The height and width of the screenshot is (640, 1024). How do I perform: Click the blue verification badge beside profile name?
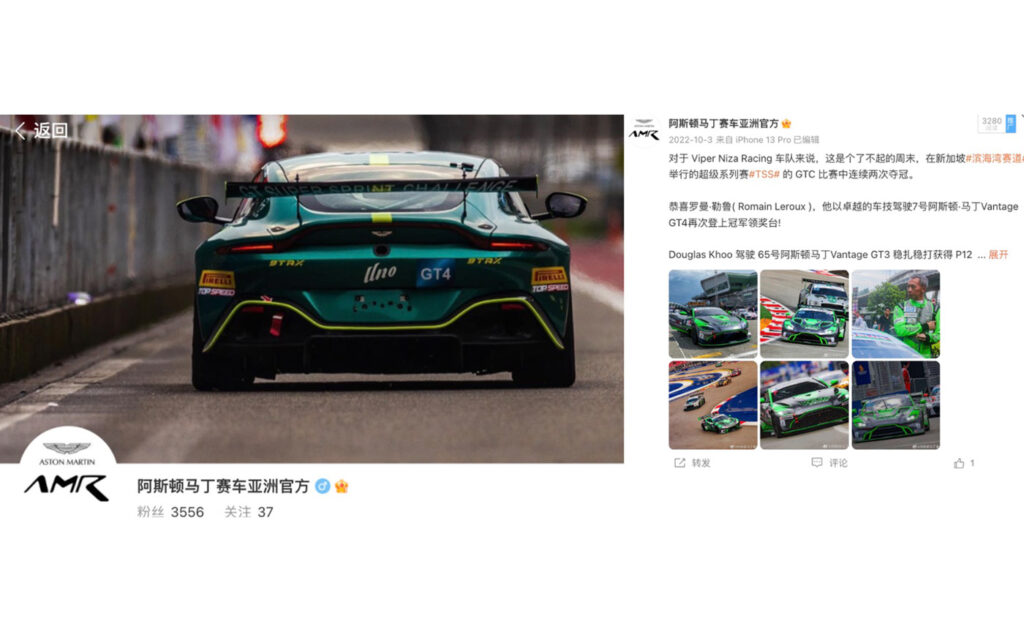[x=323, y=486]
